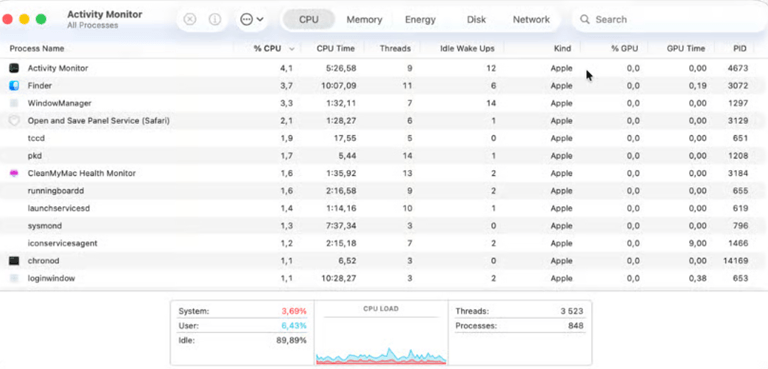The width and height of the screenshot is (768, 369).
Task: Select the Finder process name
Action: [40, 86]
